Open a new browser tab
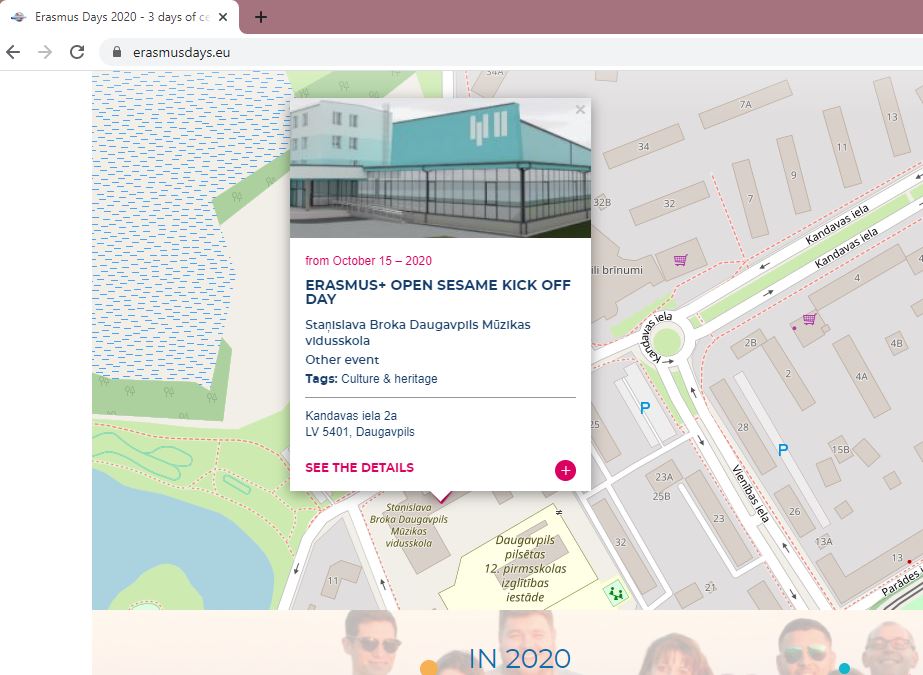This screenshot has height=675, width=923. coord(261,17)
